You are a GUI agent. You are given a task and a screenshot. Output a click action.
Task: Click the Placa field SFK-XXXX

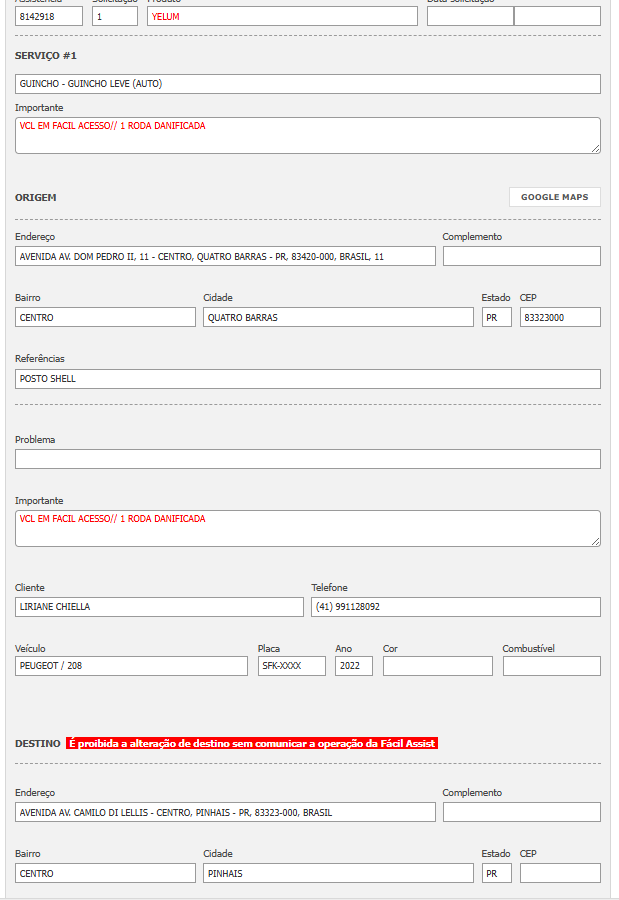pyautogui.click(x=292, y=666)
